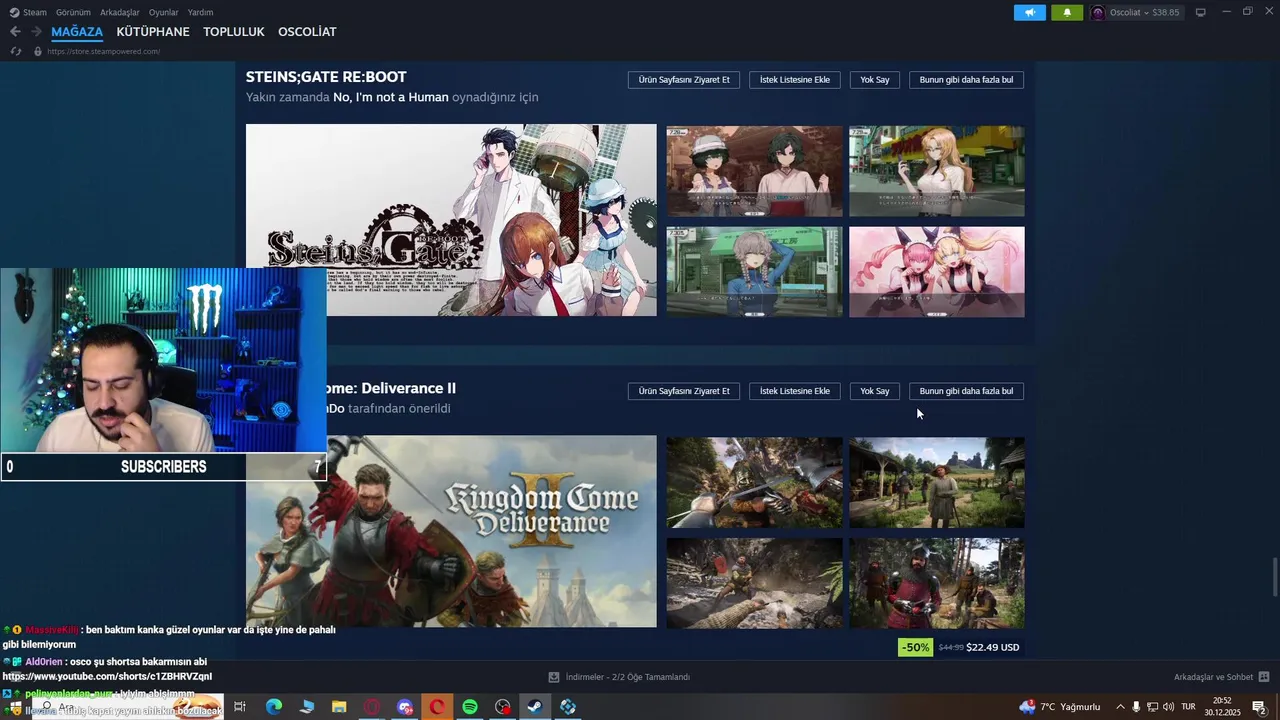Open Windows notification center icon
Viewport: 1280px width, 720px height.
pyautogui.click(x=1259, y=707)
